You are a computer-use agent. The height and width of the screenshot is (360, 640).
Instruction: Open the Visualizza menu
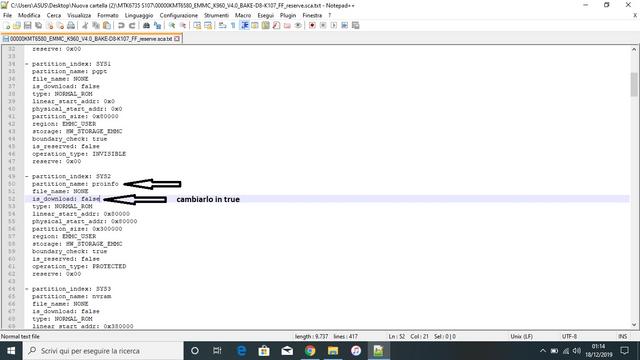click(x=79, y=15)
